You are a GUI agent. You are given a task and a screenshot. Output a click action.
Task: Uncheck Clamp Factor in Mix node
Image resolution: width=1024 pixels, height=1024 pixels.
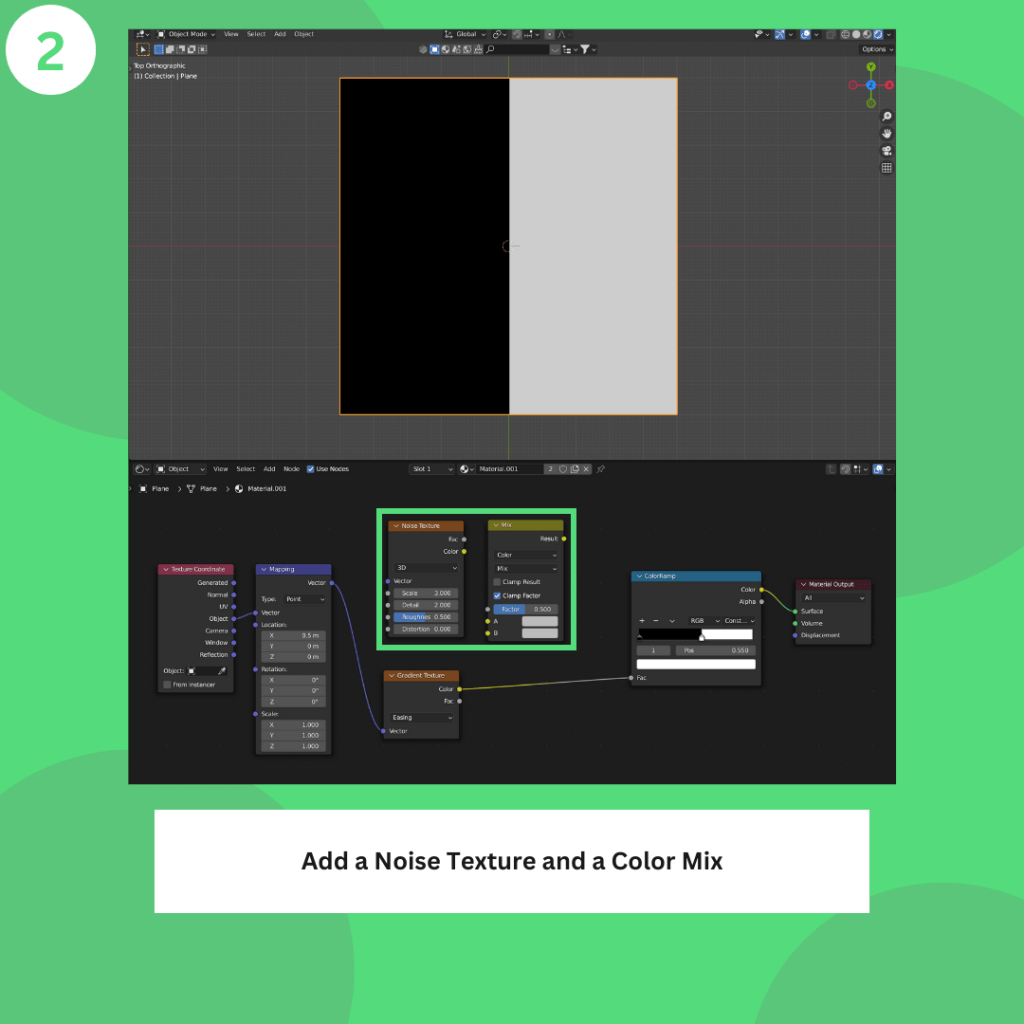[497, 595]
